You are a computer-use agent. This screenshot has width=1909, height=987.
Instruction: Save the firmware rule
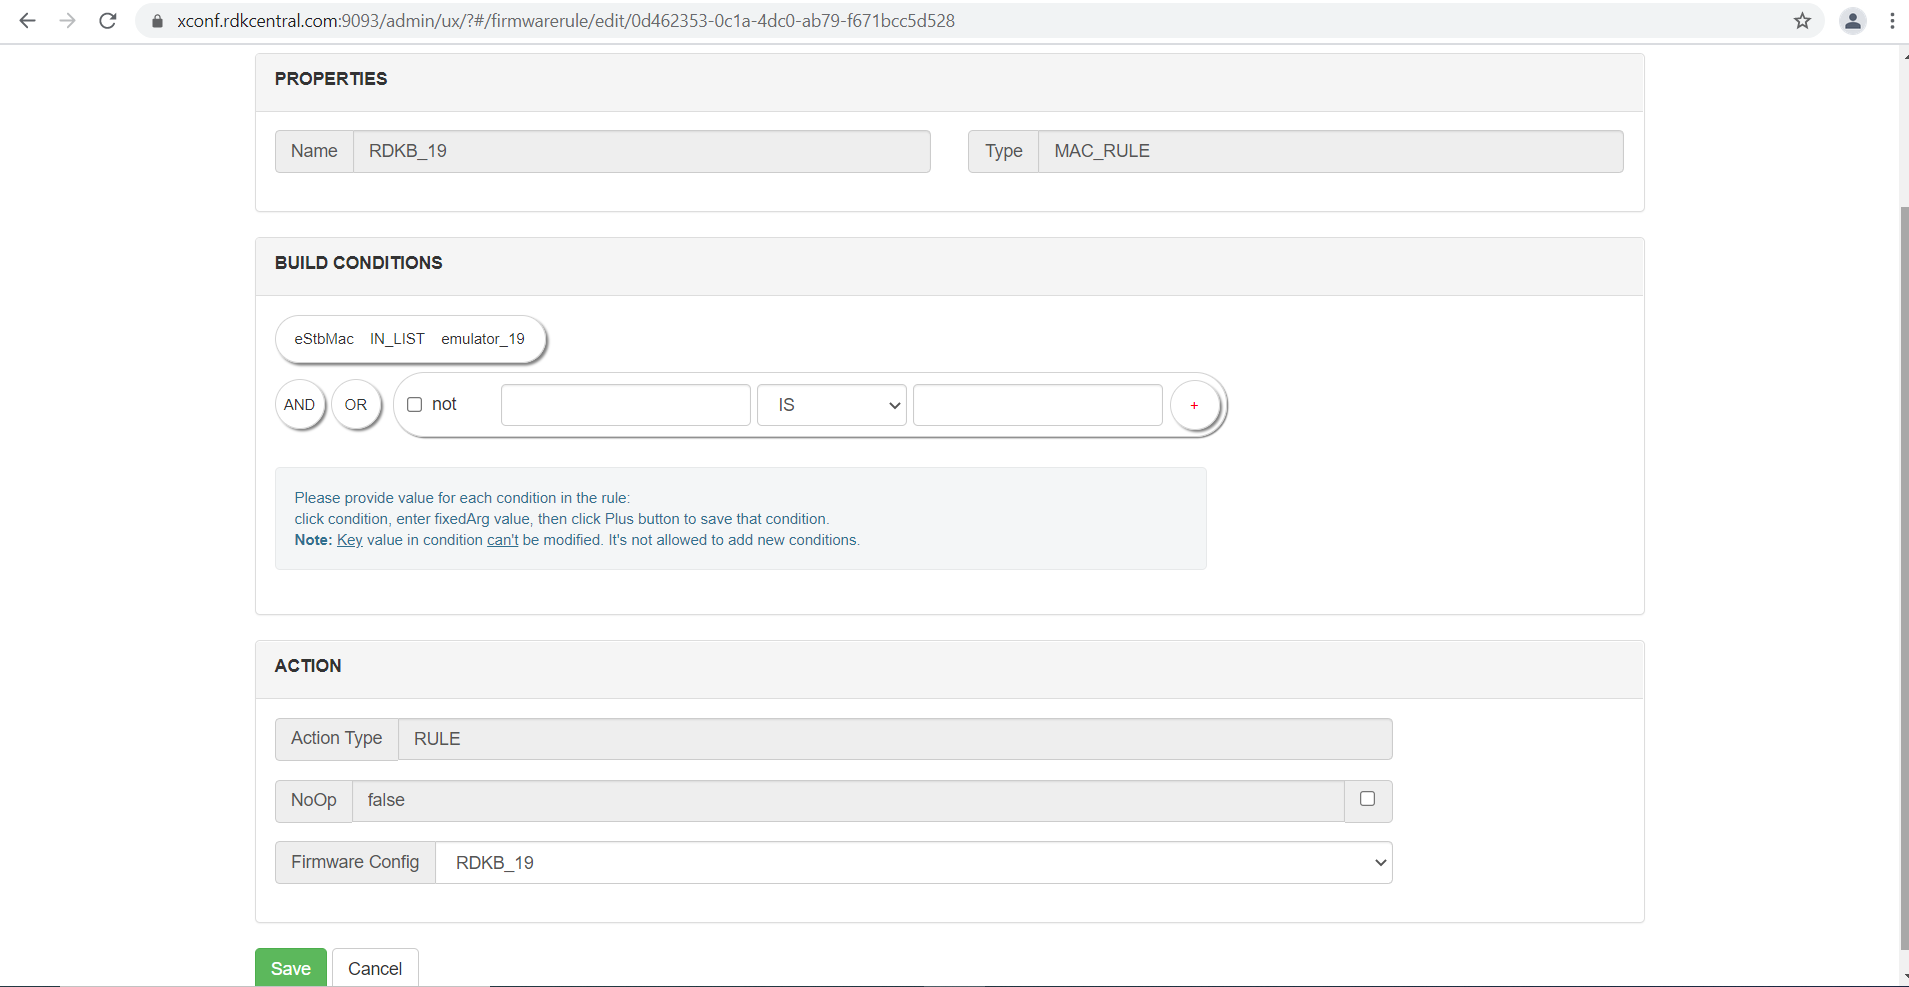click(x=290, y=968)
